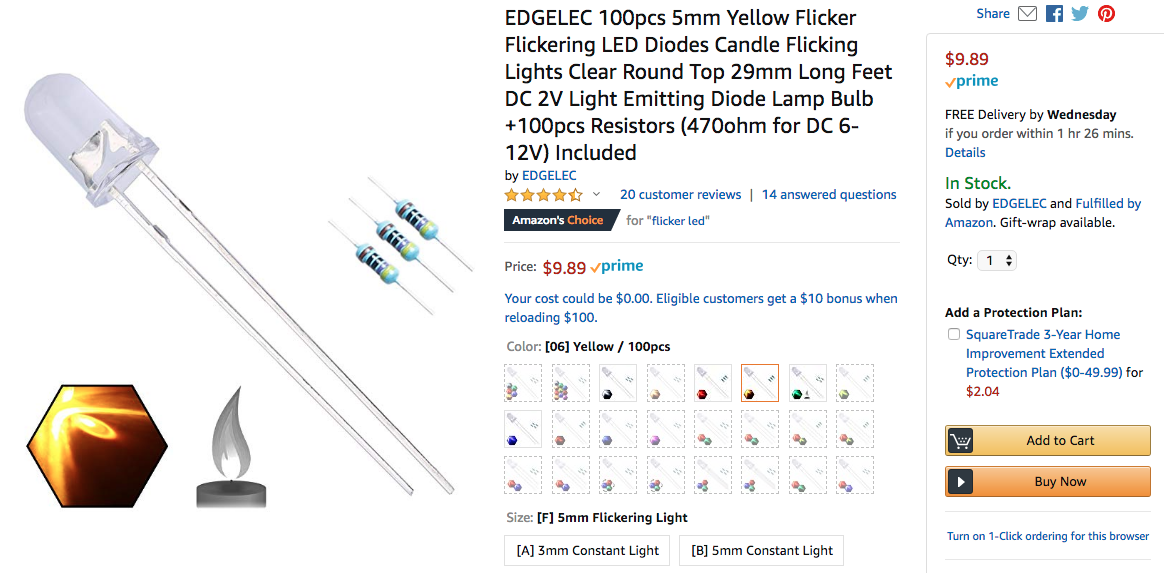This screenshot has height=573, width=1164.
Task: Share on Pinterest
Action: click(1106, 14)
